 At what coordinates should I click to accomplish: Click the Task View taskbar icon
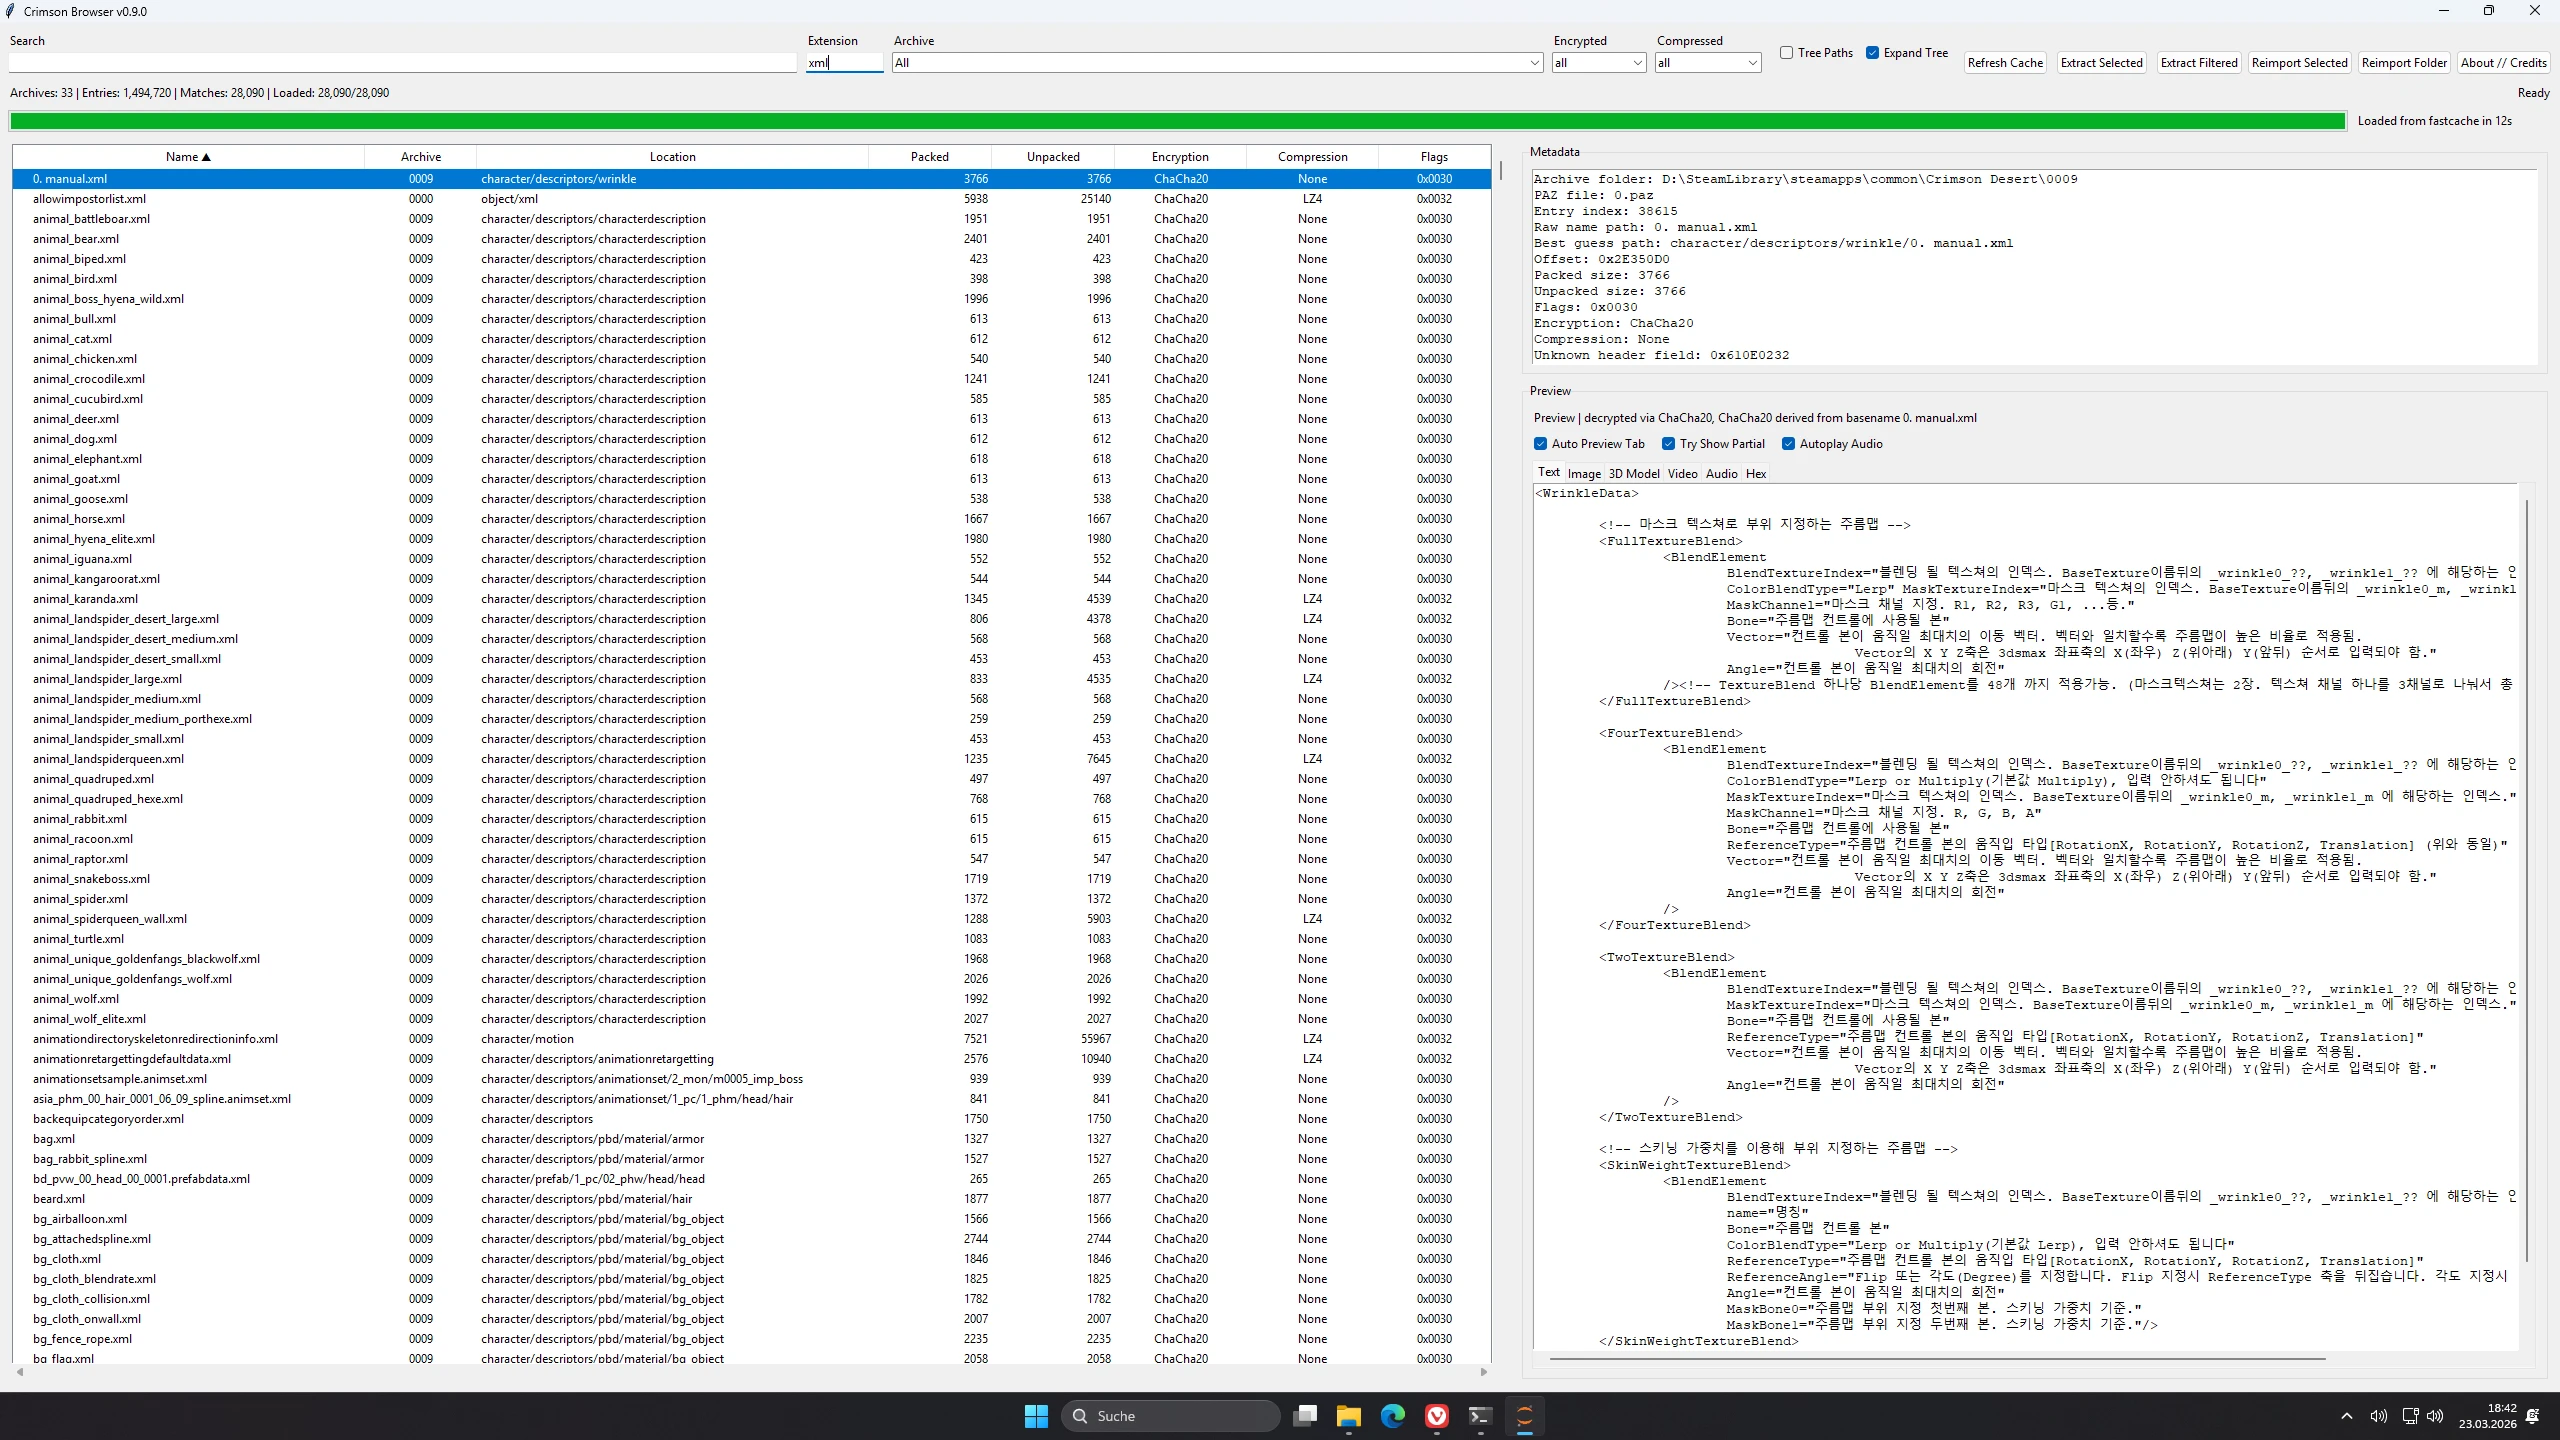1304,1416
